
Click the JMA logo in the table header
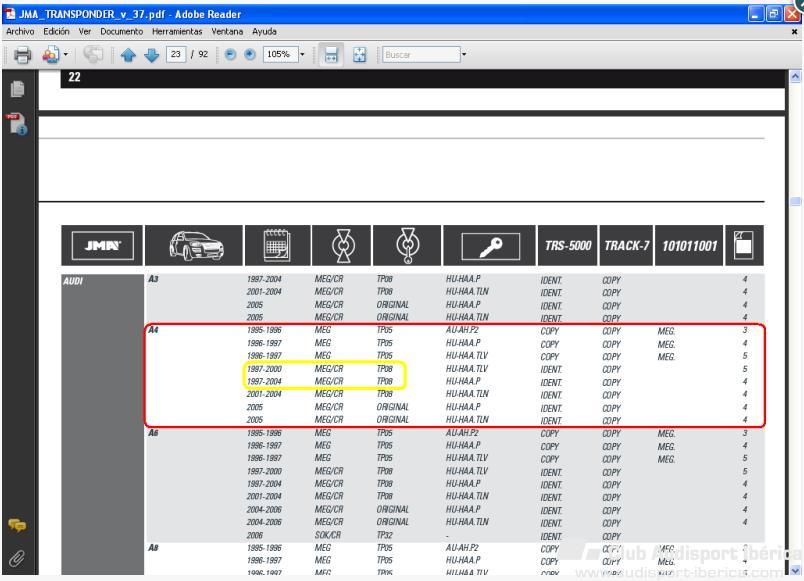click(103, 246)
